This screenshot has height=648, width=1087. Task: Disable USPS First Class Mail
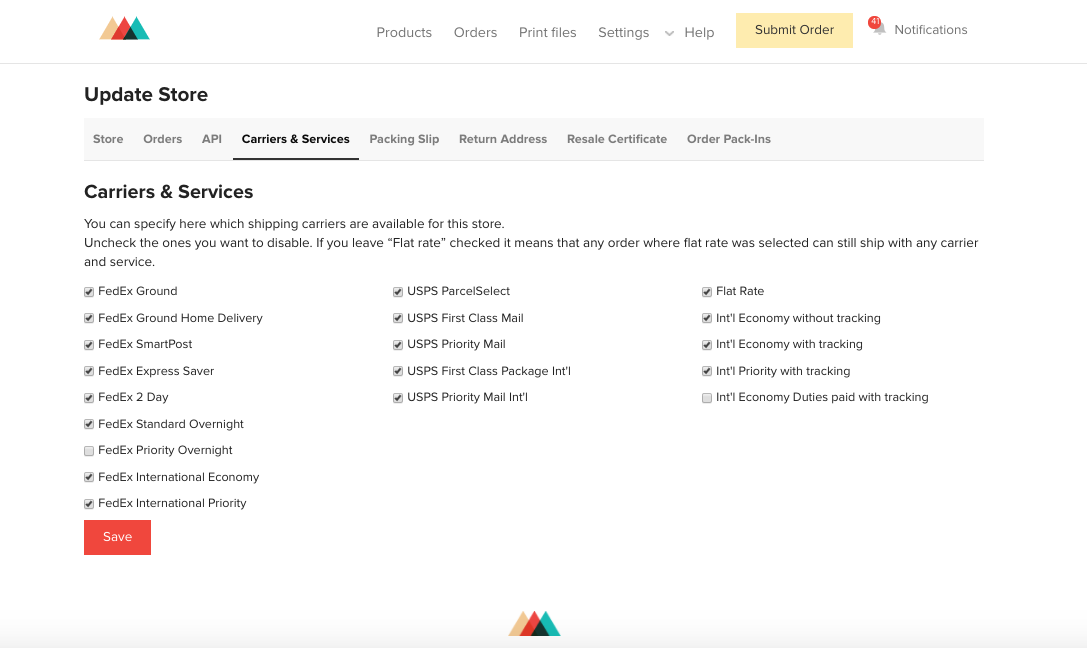point(398,318)
